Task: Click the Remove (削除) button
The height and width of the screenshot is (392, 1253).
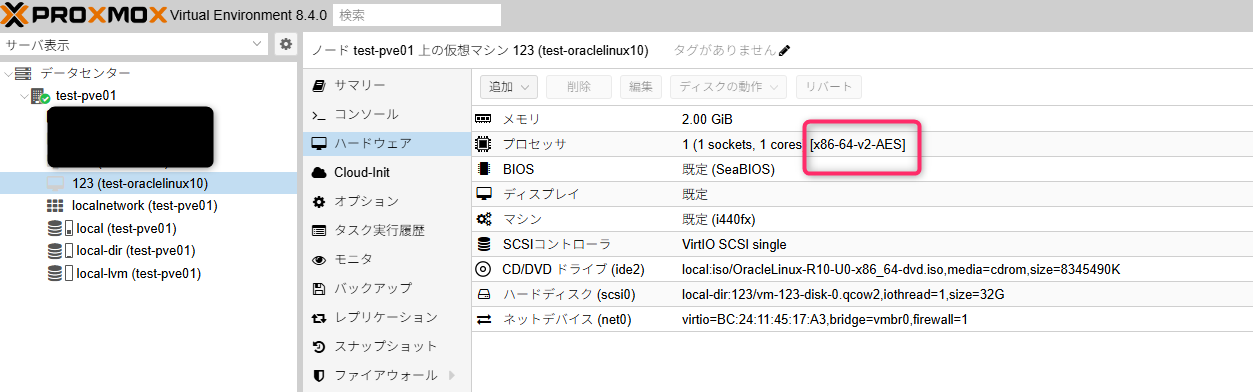Action: coord(578,87)
